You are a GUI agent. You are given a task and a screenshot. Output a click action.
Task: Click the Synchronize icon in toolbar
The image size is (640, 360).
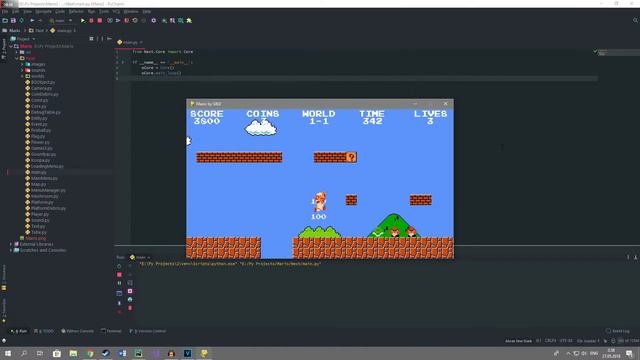[x=22, y=20]
